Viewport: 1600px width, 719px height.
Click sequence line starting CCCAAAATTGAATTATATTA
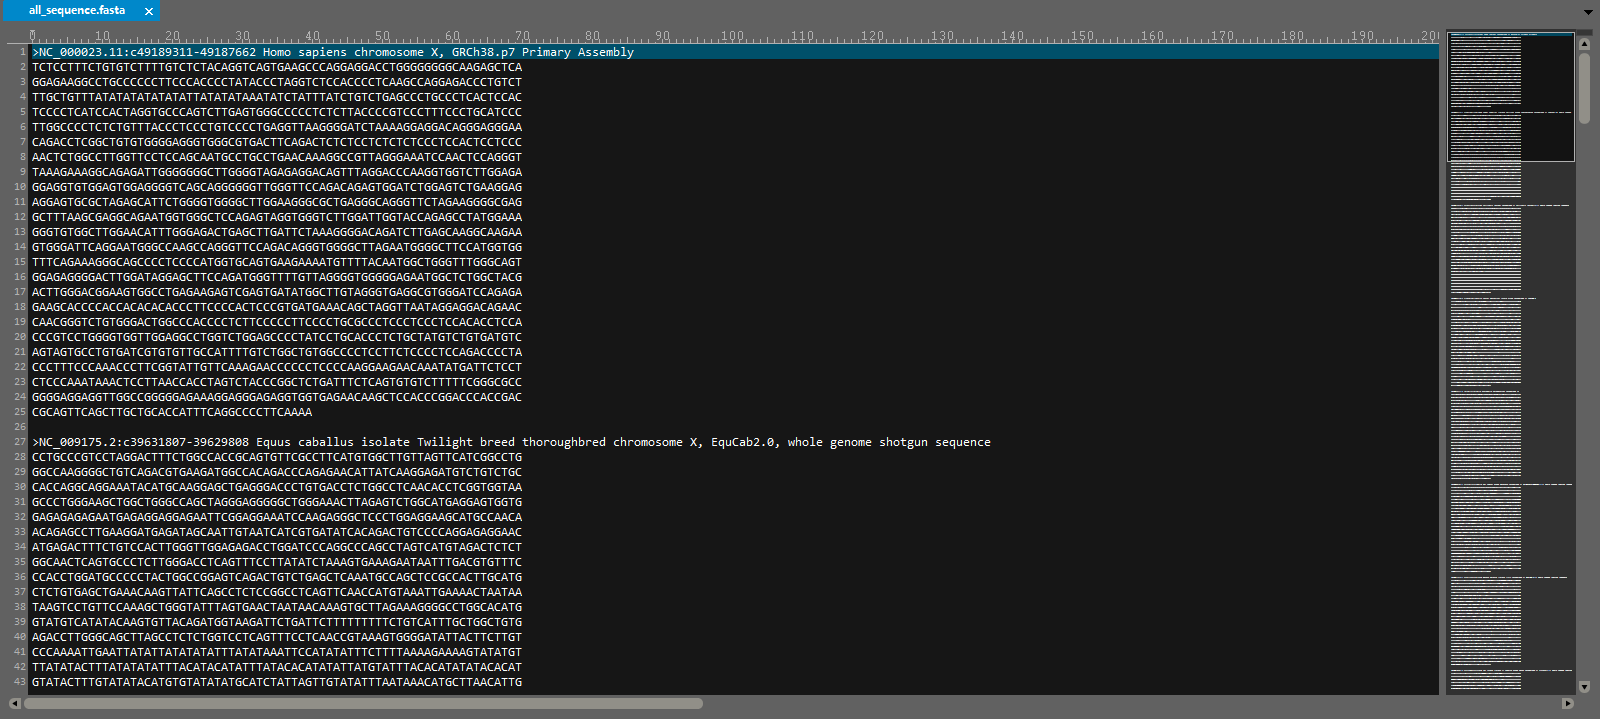coord(277,652)
